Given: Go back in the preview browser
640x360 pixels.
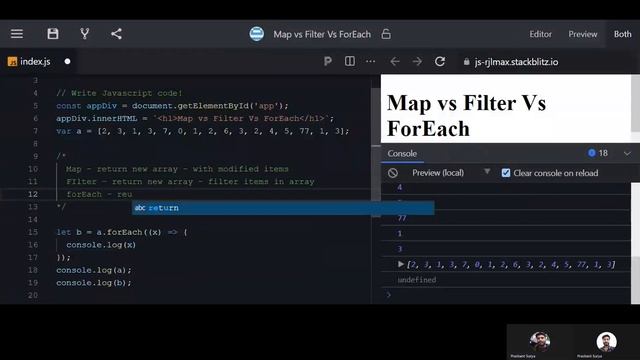Looking at the screenshot, I should tap(395, 62).
